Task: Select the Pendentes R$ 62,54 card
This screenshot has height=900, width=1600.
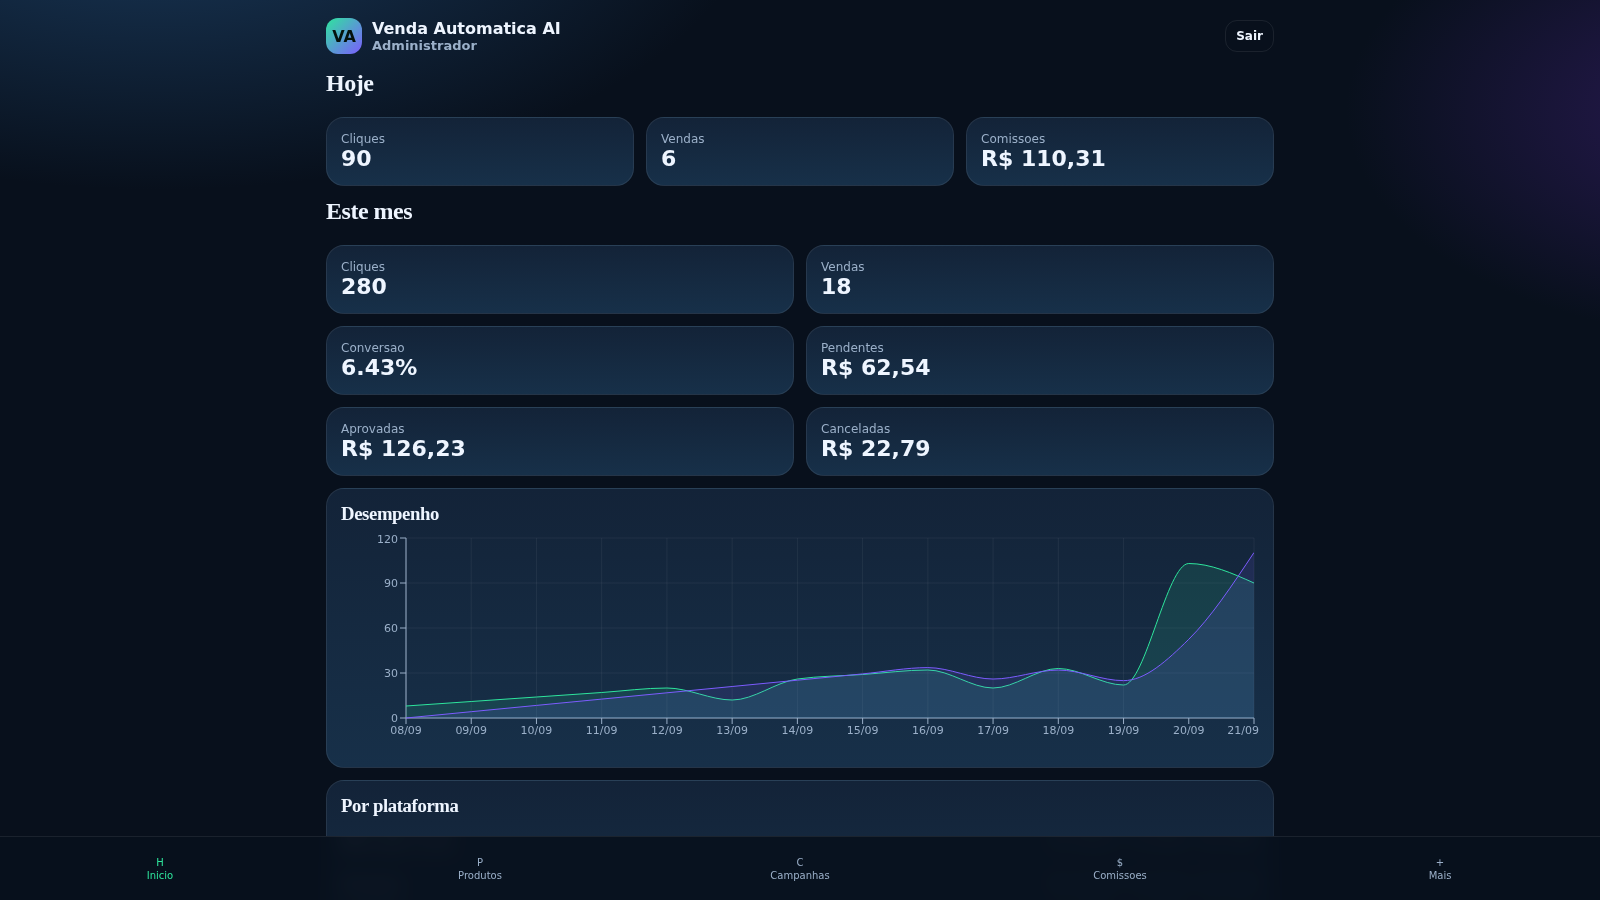Action: tap(1040, 360)
